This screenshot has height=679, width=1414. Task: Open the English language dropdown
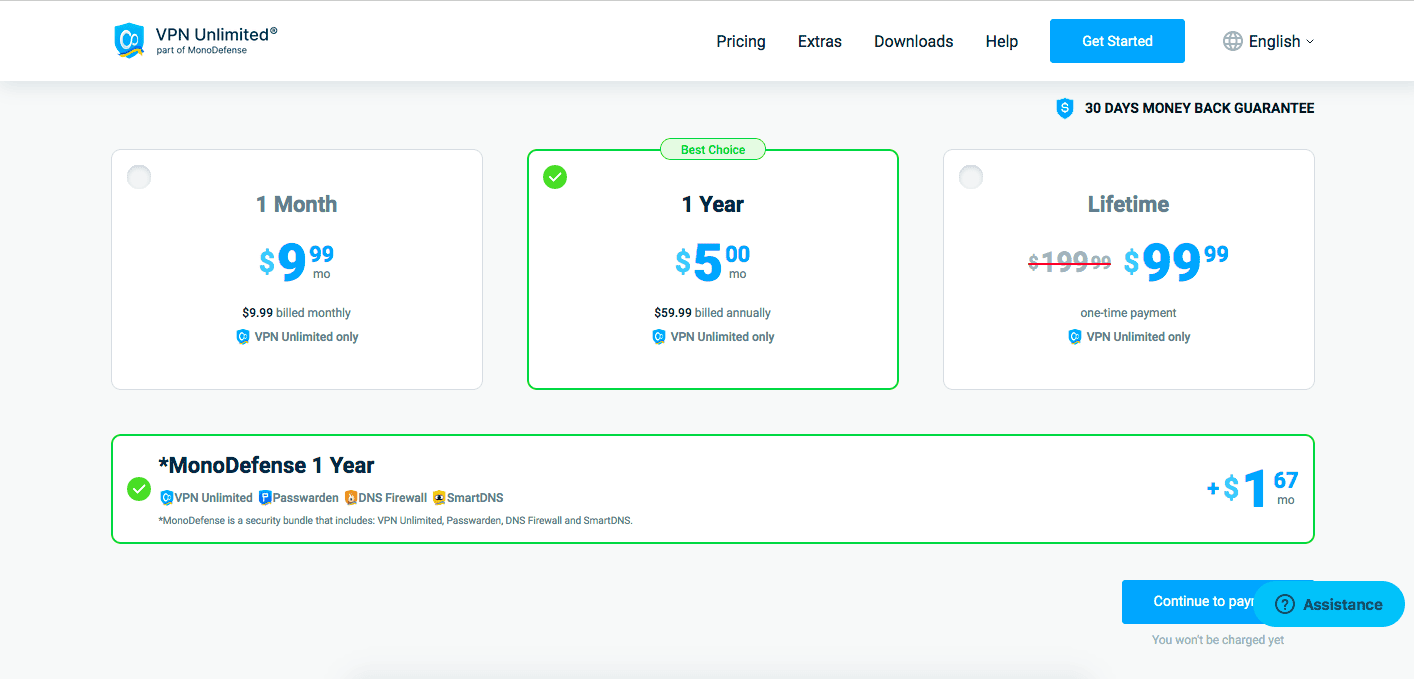1269,41
